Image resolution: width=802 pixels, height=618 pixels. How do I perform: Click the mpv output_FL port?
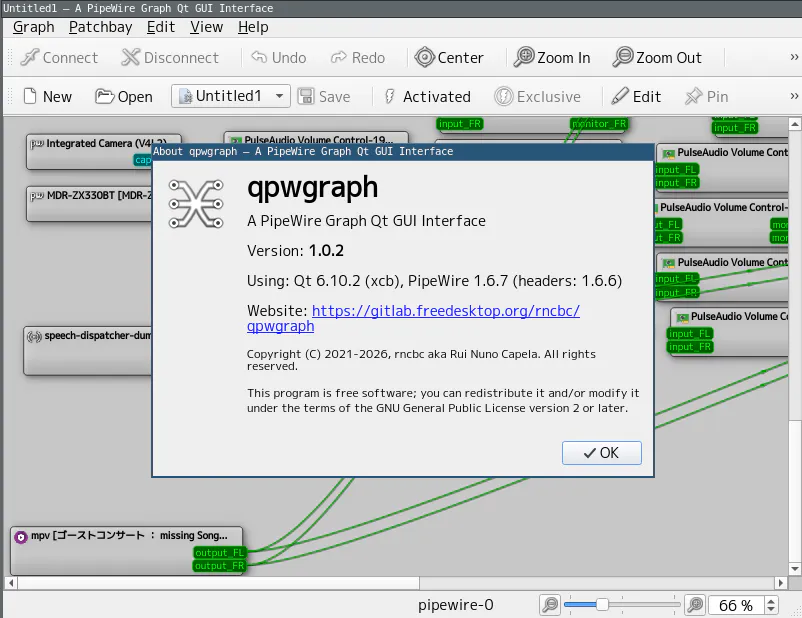(x=219, y=553)
